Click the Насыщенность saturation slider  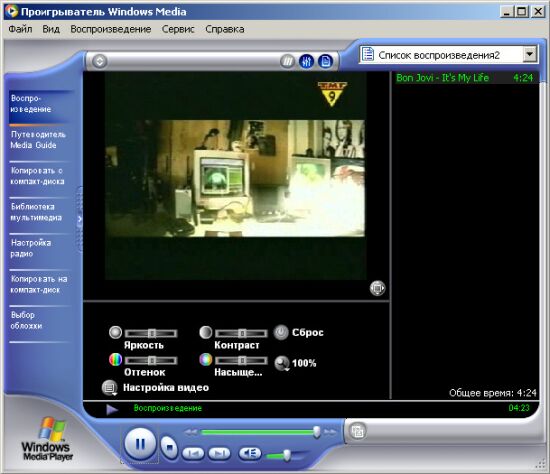[241, 360]
